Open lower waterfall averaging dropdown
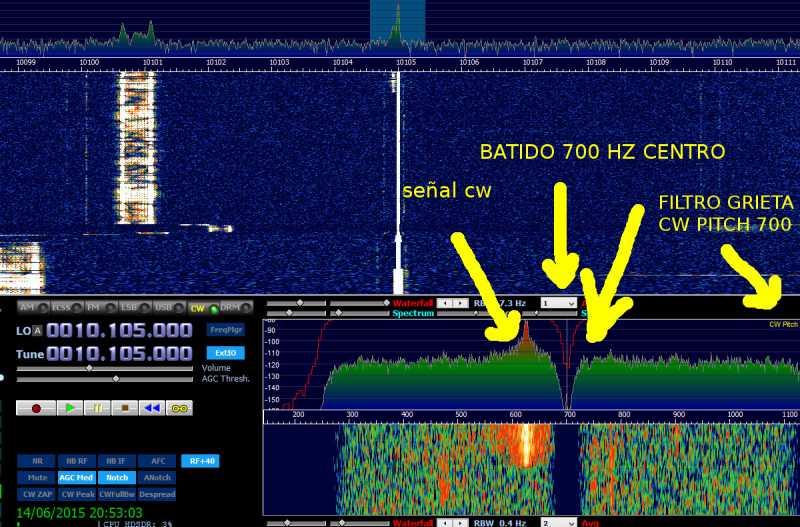800x527 pixels. pos(558,522)
